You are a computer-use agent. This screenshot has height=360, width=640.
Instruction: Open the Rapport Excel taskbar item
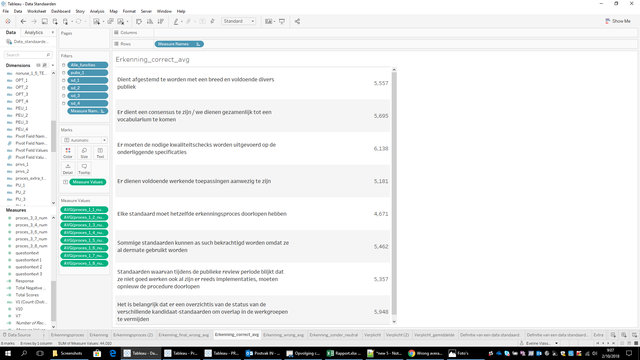click(x=344, y=353)
